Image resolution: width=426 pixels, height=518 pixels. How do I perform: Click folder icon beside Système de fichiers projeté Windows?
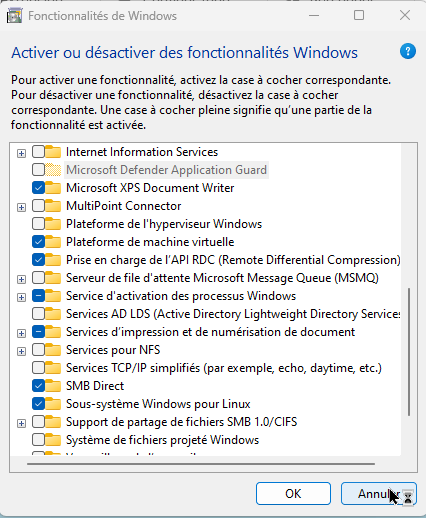click(x=53, y=440)
